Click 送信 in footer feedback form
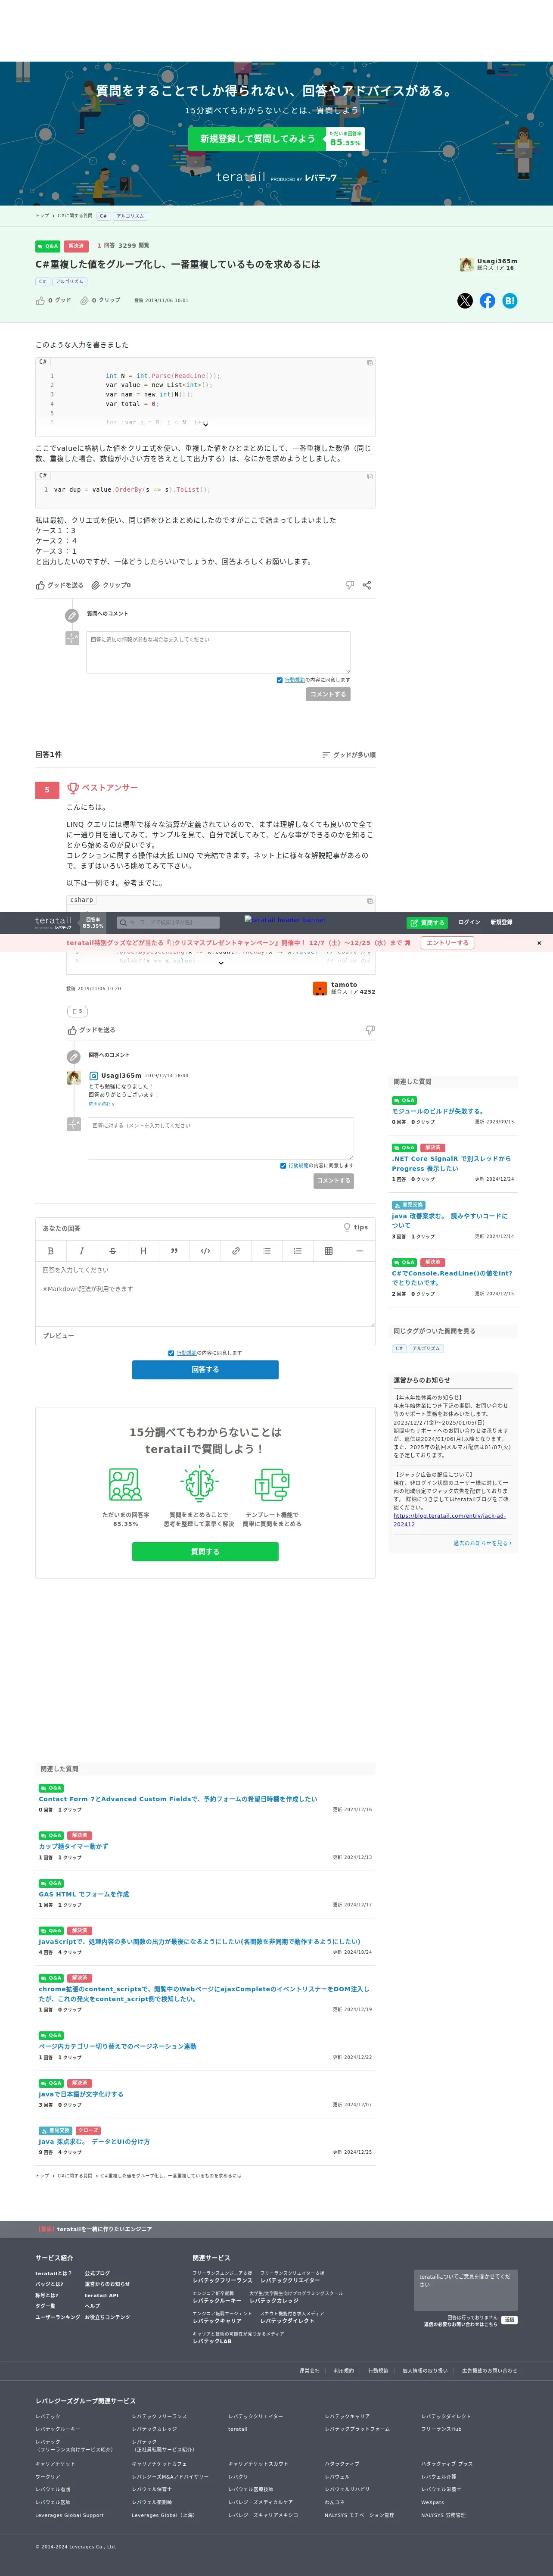 (509, 2320)
